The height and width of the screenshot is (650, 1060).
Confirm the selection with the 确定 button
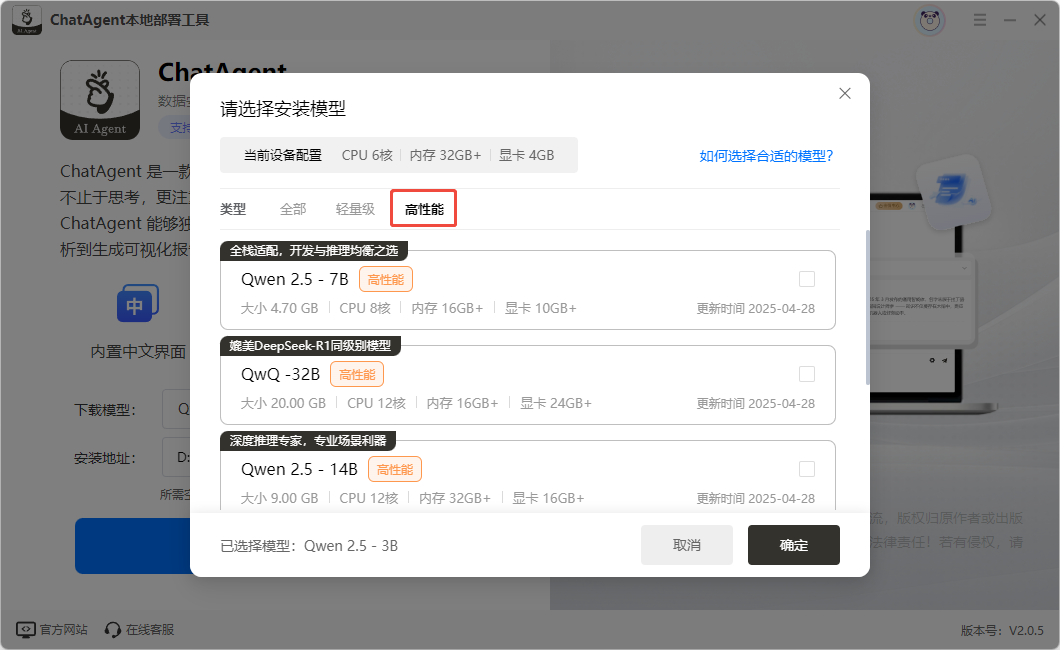click(x=794, y=545)
